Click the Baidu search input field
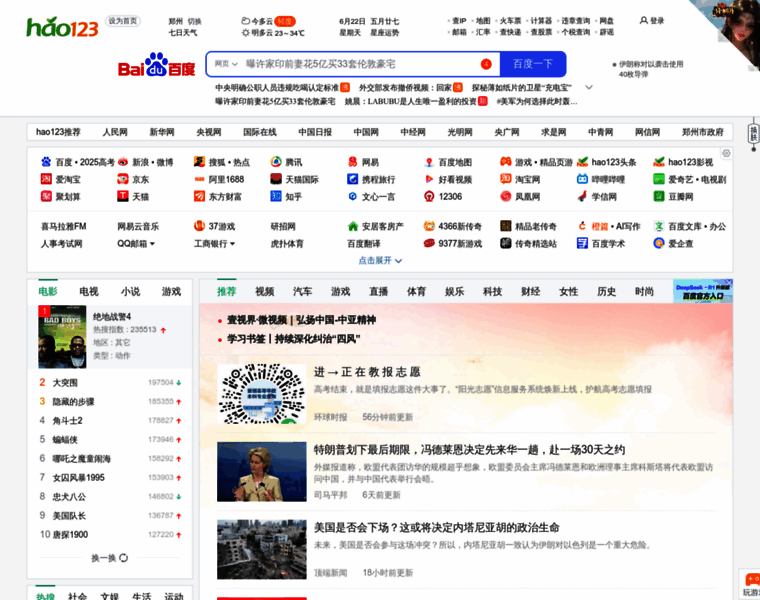 pyautogui.click(x=359, y=64)
